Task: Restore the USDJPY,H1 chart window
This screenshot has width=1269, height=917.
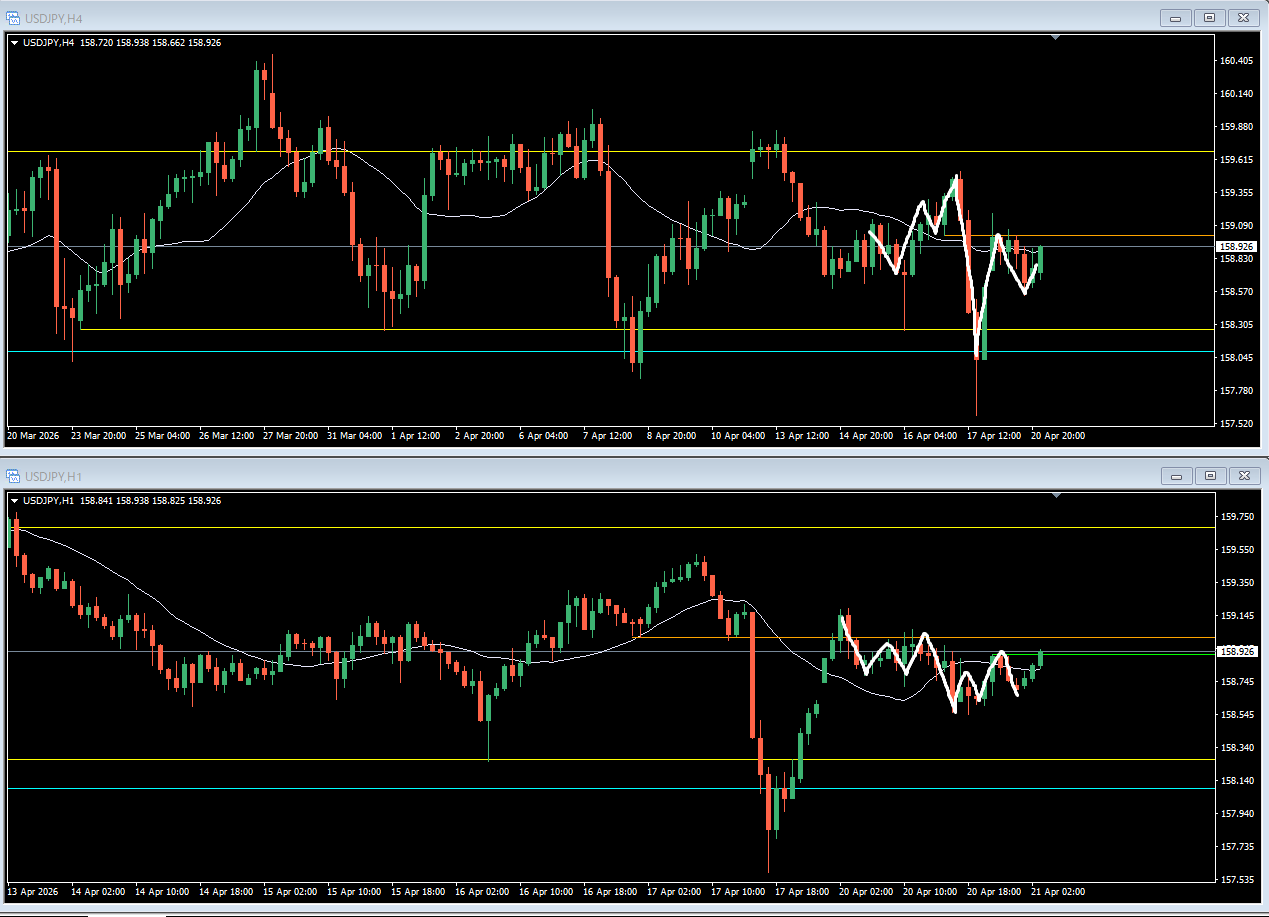Action: [x=1209, y=475]
